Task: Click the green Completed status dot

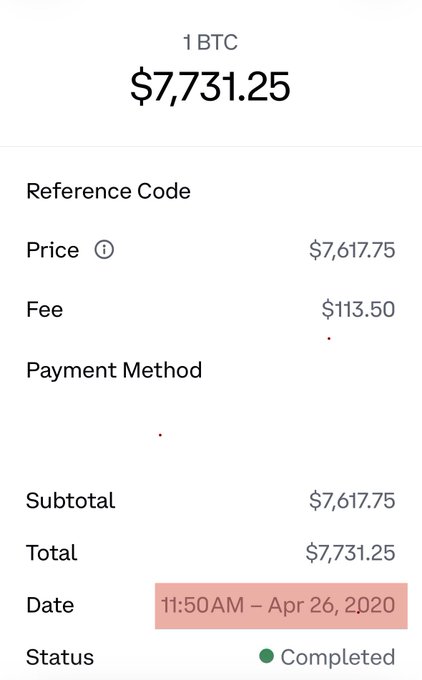Action: 266,656
